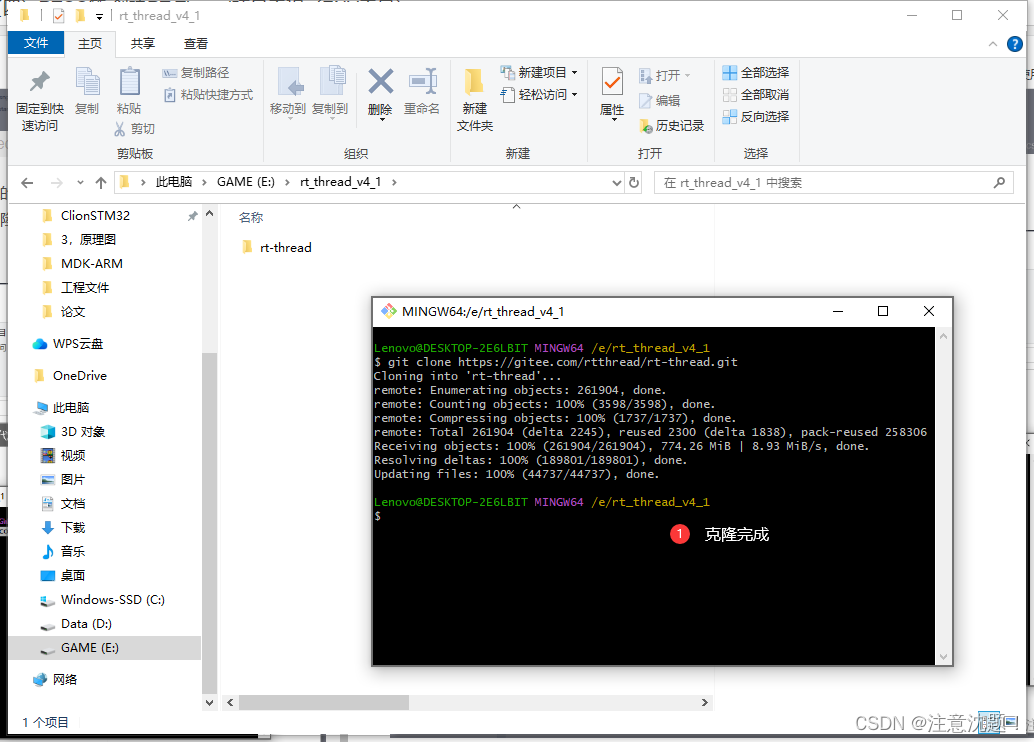Click Select none in the ribbon
1034x742 pixels.
pos(756,94)
